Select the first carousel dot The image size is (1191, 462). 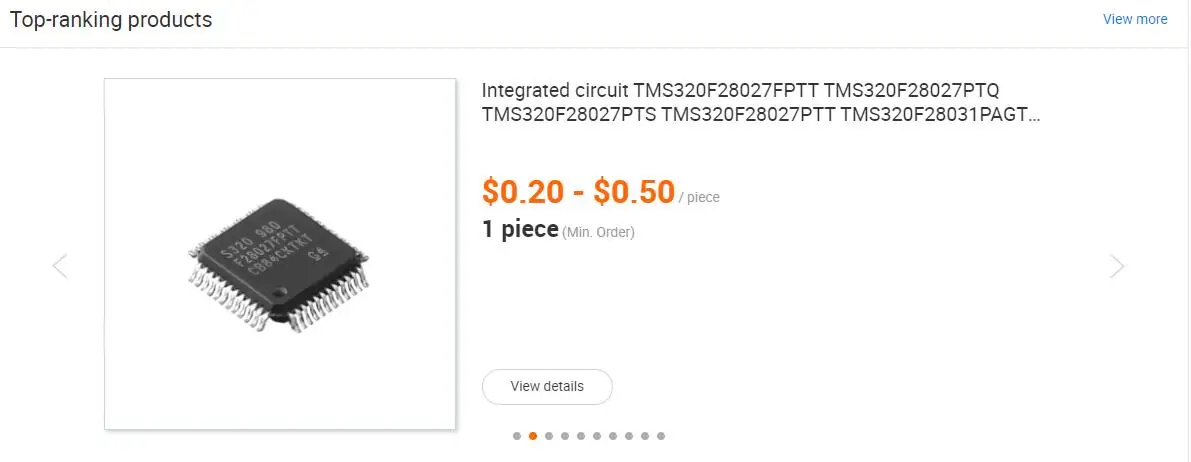pos(517,436)
